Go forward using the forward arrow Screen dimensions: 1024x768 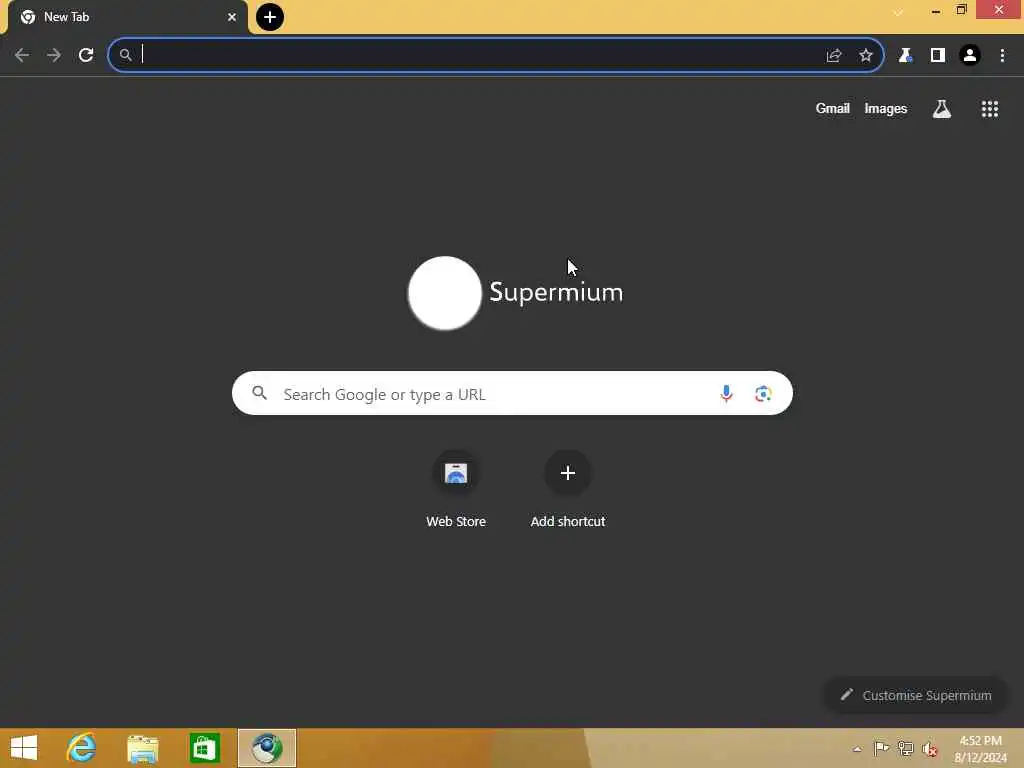[54, 56]
